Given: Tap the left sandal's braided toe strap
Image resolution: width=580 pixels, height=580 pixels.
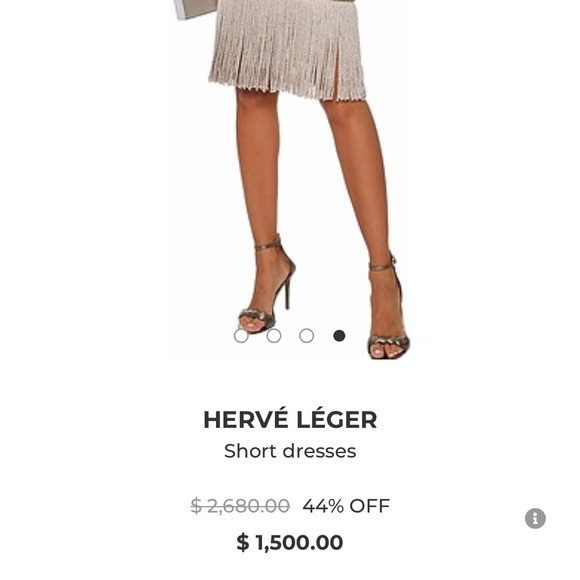Looking at the screenshot, I should tap(255, 317).
